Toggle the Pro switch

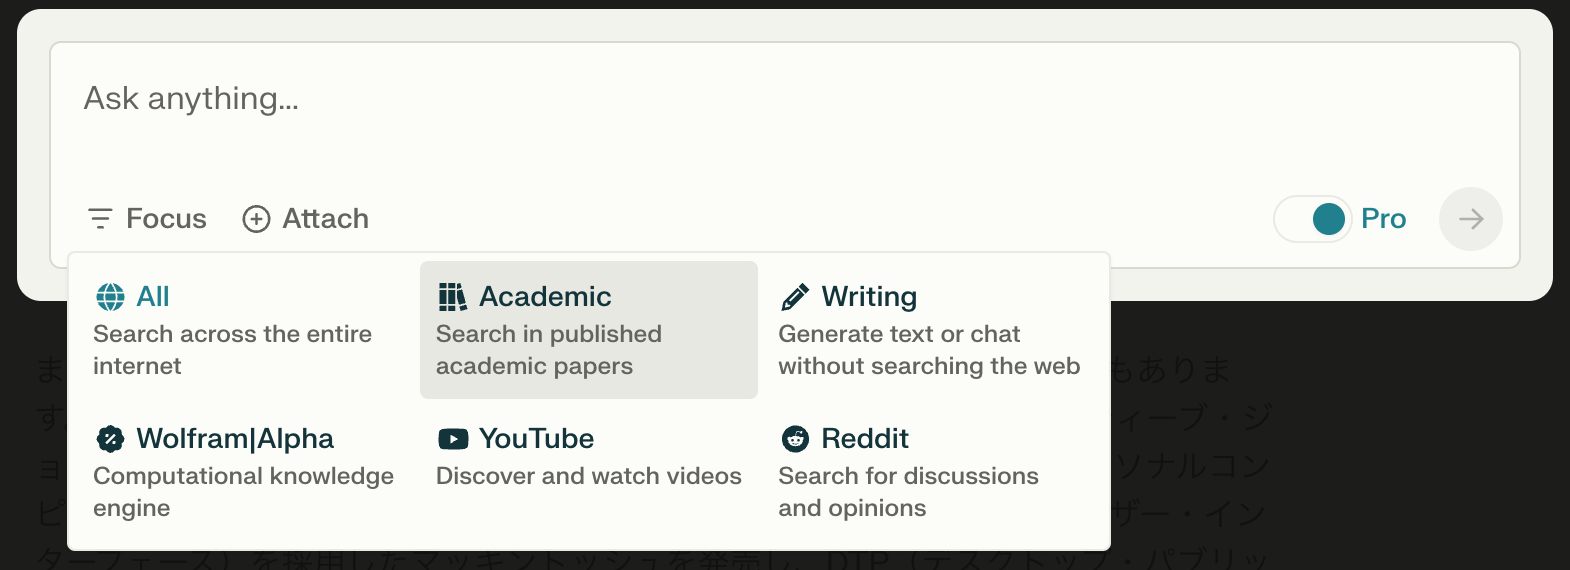1313,219
